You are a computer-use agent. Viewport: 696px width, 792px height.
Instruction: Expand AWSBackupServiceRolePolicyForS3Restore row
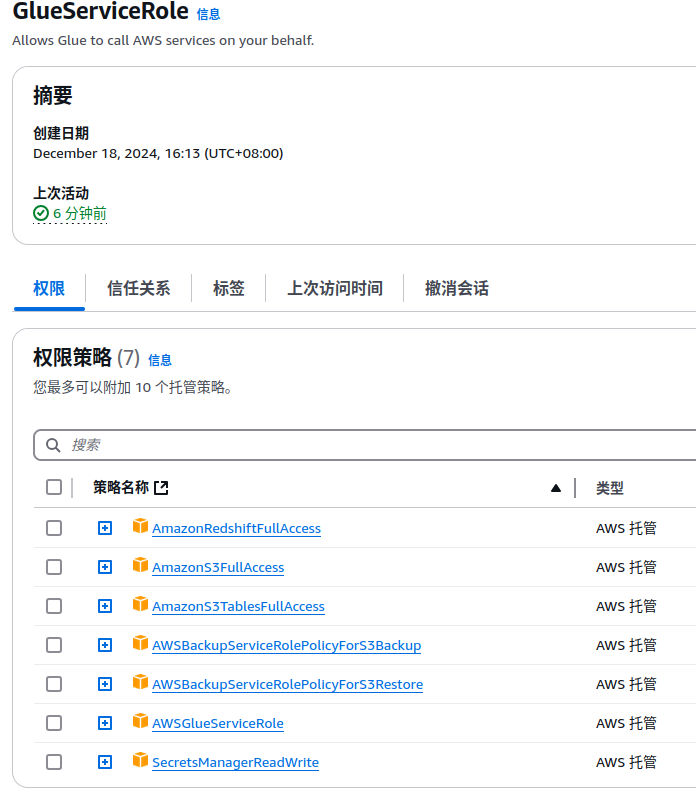[105, 684]
